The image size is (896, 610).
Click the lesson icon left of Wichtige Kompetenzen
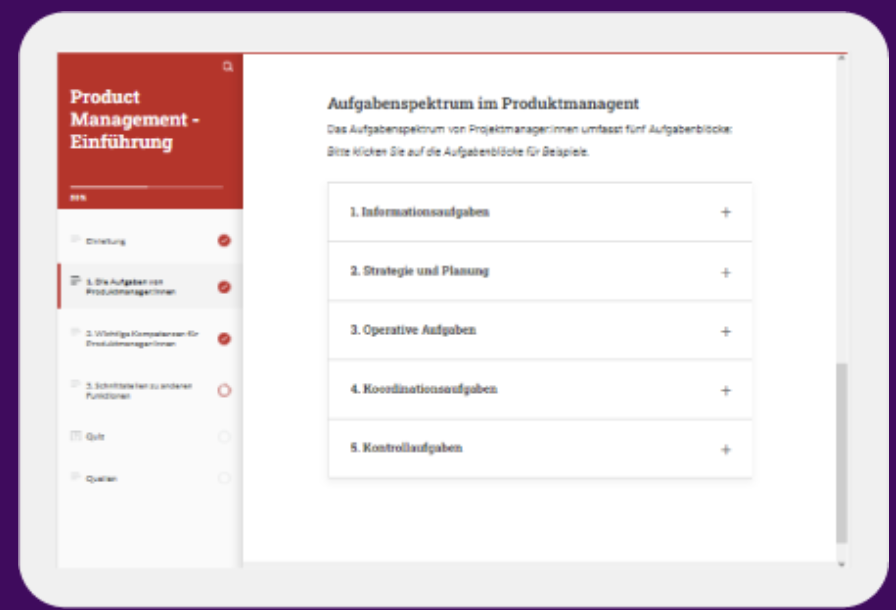[75, 332]
